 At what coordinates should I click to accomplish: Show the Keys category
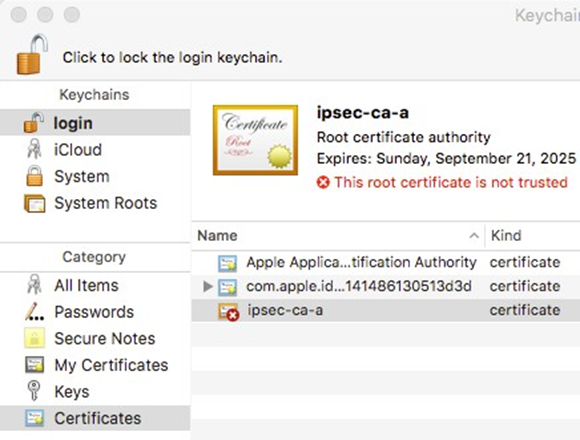[95, 391]
